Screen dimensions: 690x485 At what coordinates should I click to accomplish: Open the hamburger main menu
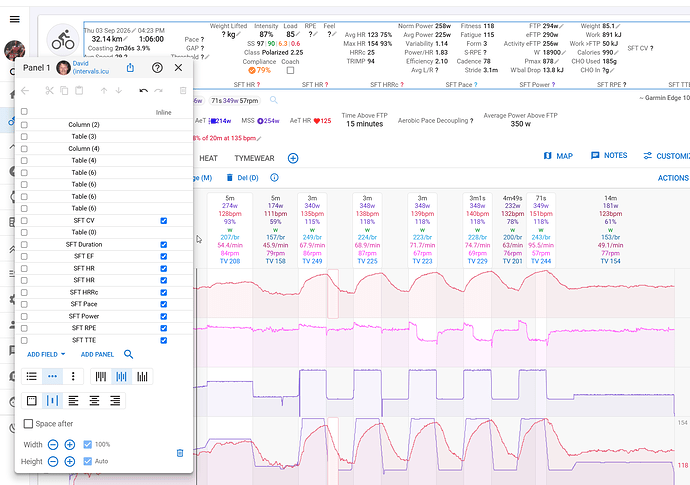15,19
